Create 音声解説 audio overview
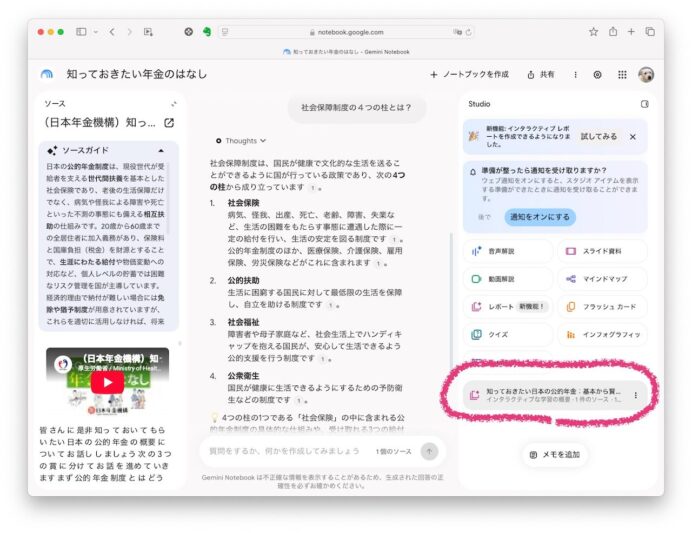Screen dimensions: 692x533 pyautogui.click(x=508, y=251)
